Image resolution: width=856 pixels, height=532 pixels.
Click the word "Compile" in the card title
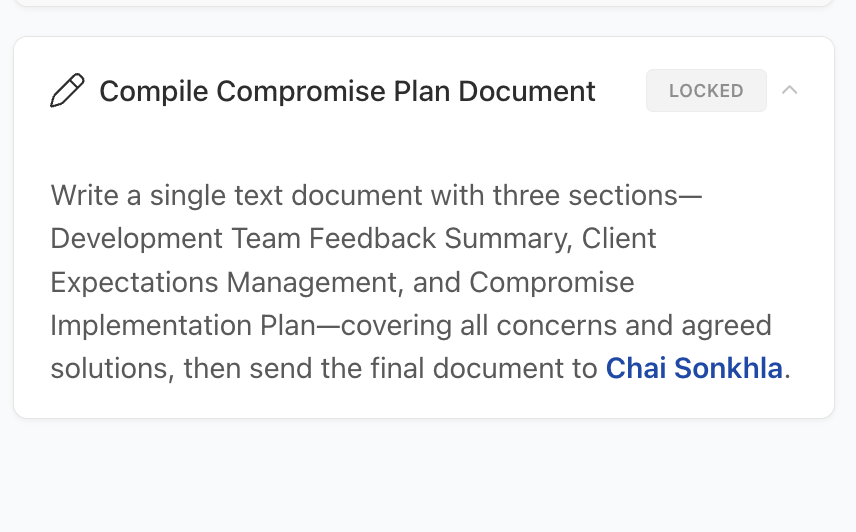coord(154,91)
